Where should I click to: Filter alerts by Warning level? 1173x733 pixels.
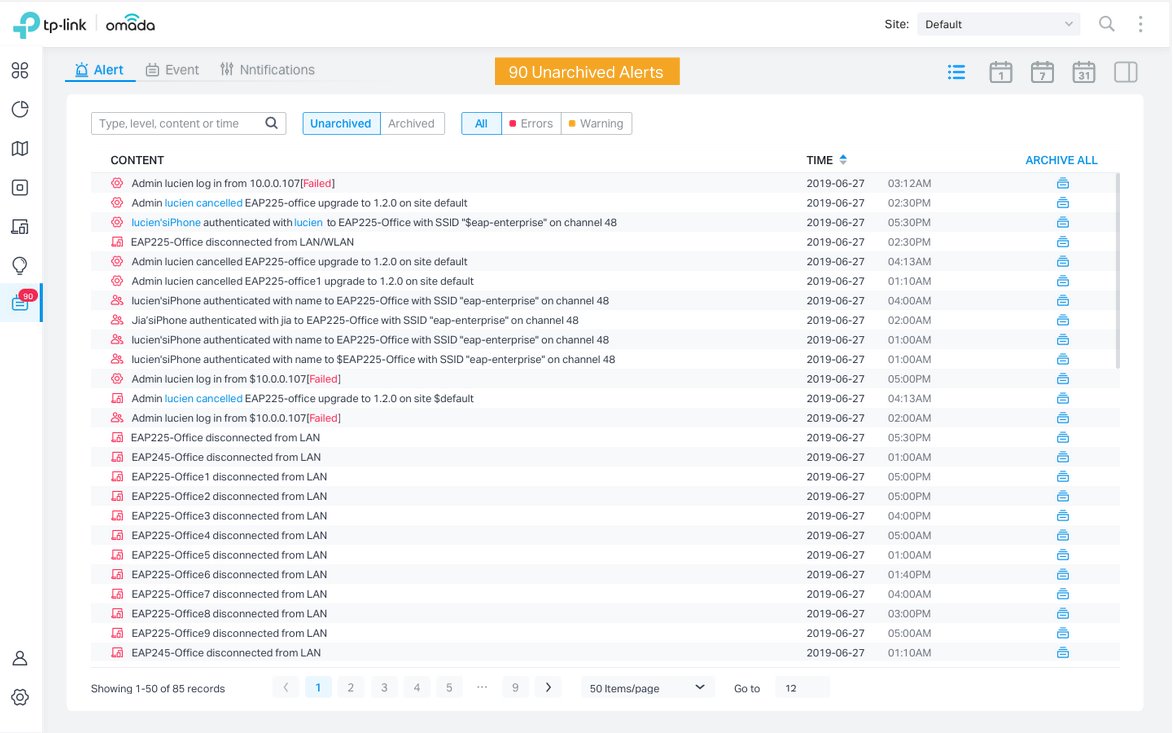pyautogui.click(x=596, y=123)
